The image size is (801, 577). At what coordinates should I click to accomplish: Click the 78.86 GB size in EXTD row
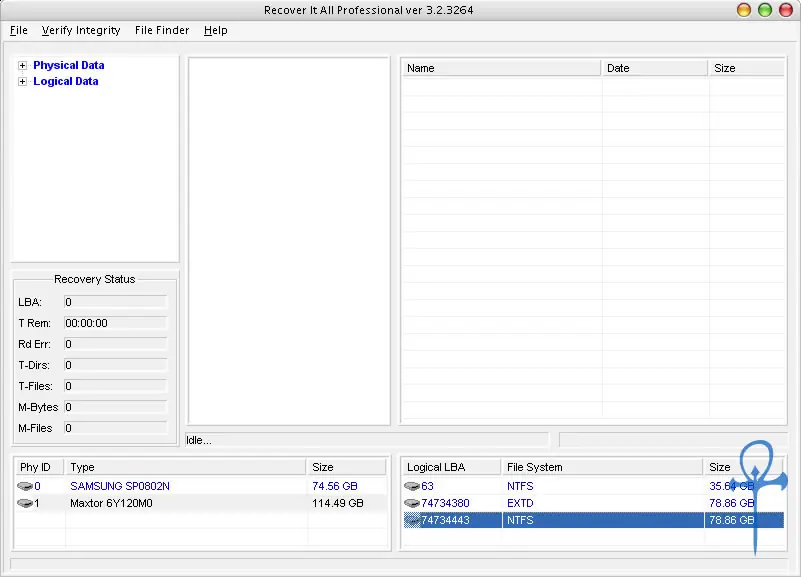coord(732,503)
